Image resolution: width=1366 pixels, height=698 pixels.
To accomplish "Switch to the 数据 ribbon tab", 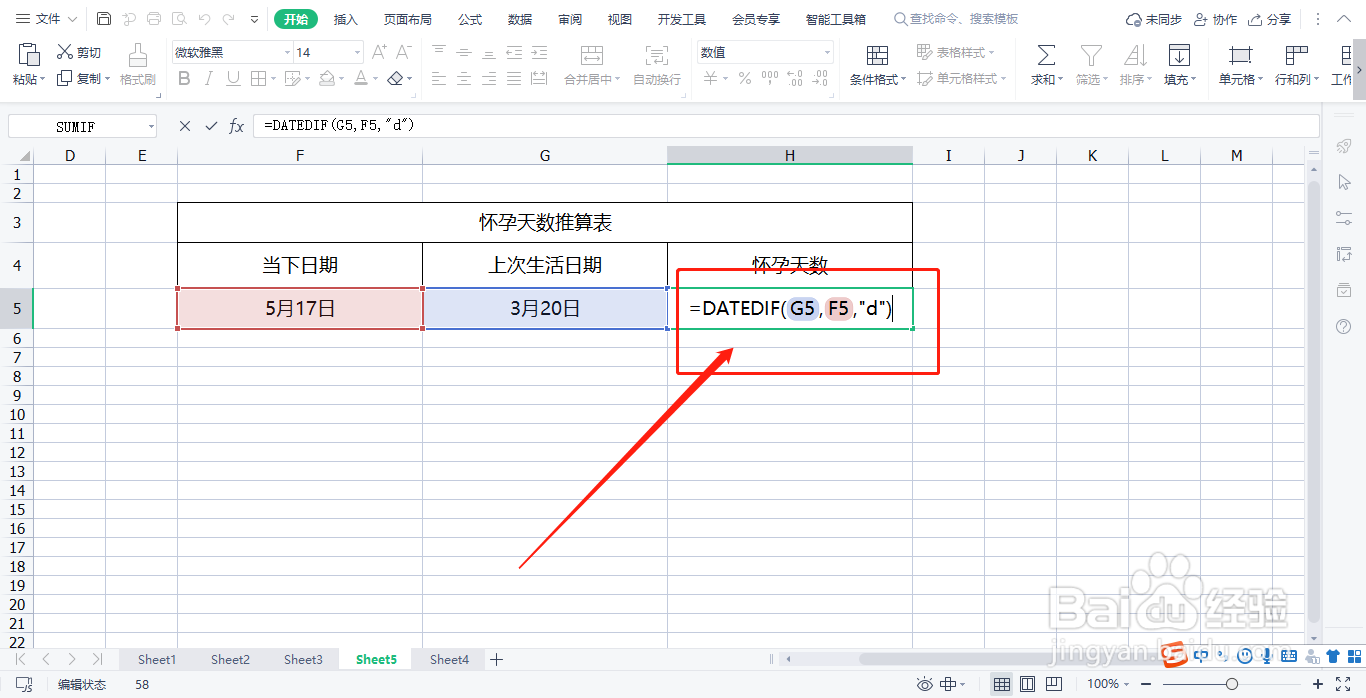I will coord(518,18).
